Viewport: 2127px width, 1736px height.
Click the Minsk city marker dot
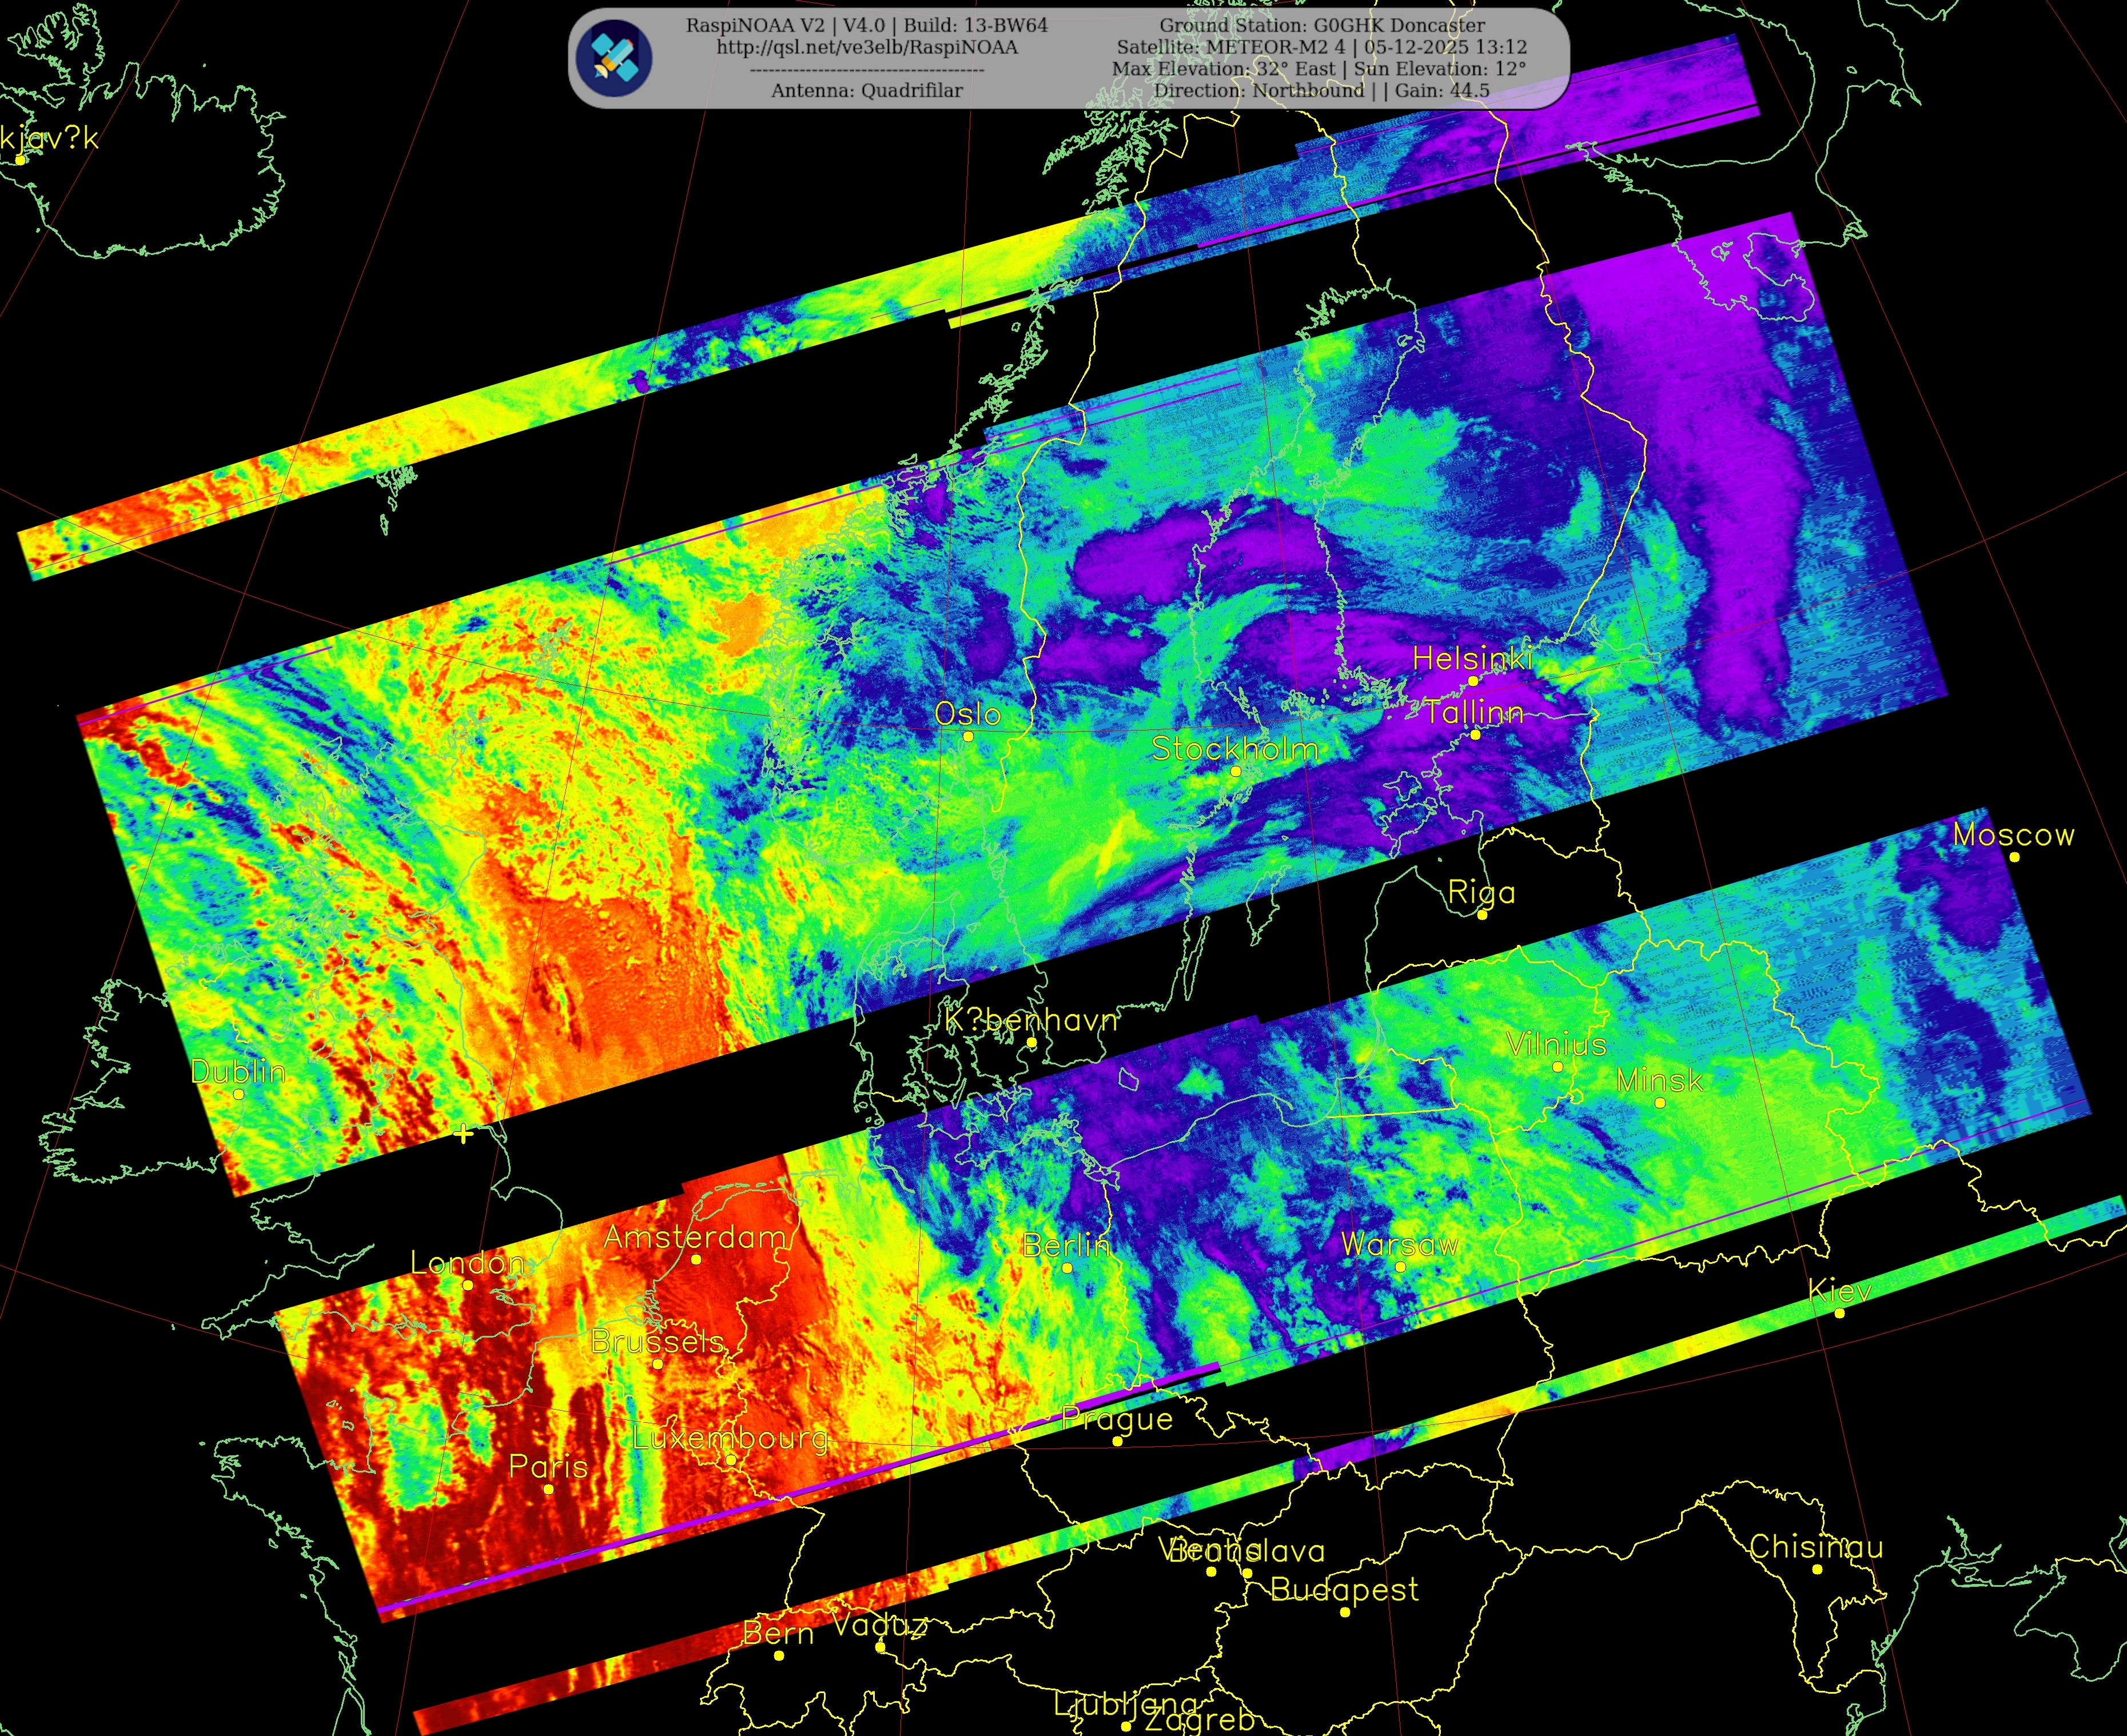1660,1103
